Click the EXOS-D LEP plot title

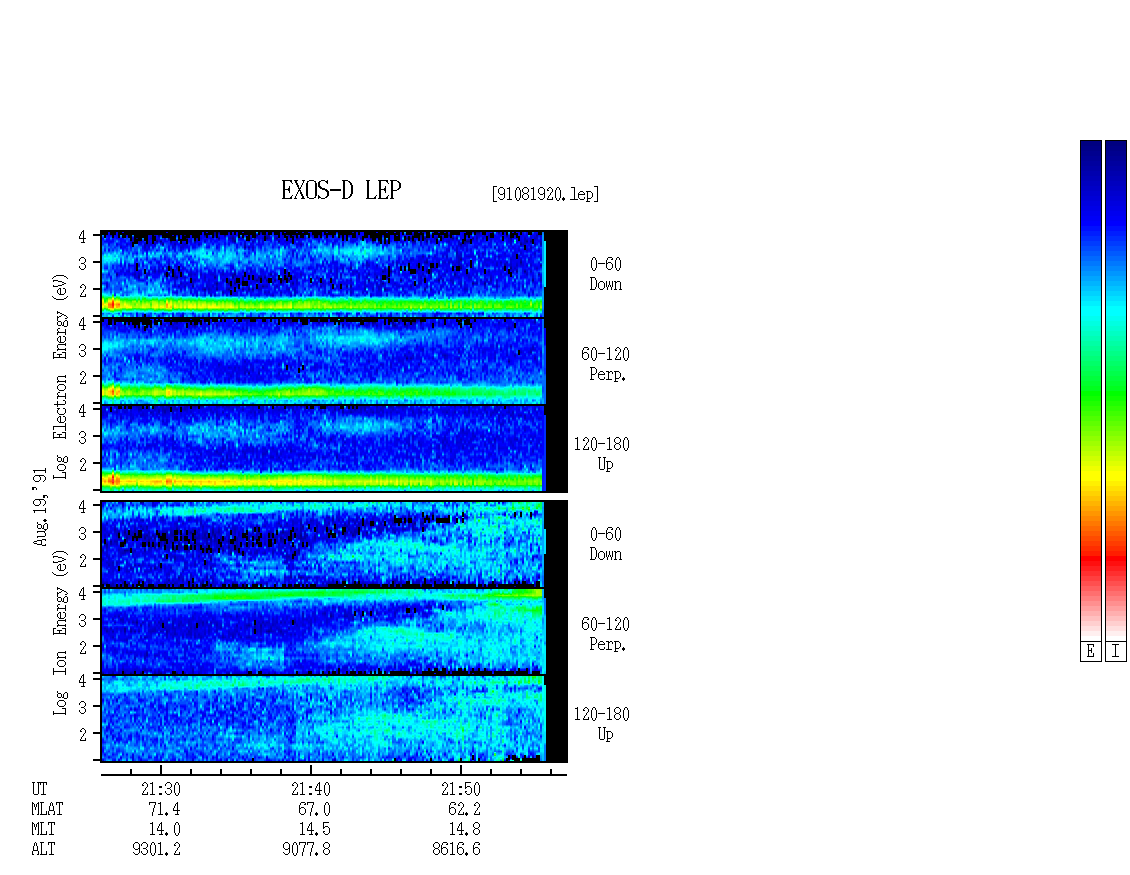pyautogui.click(x=341, y=190)
